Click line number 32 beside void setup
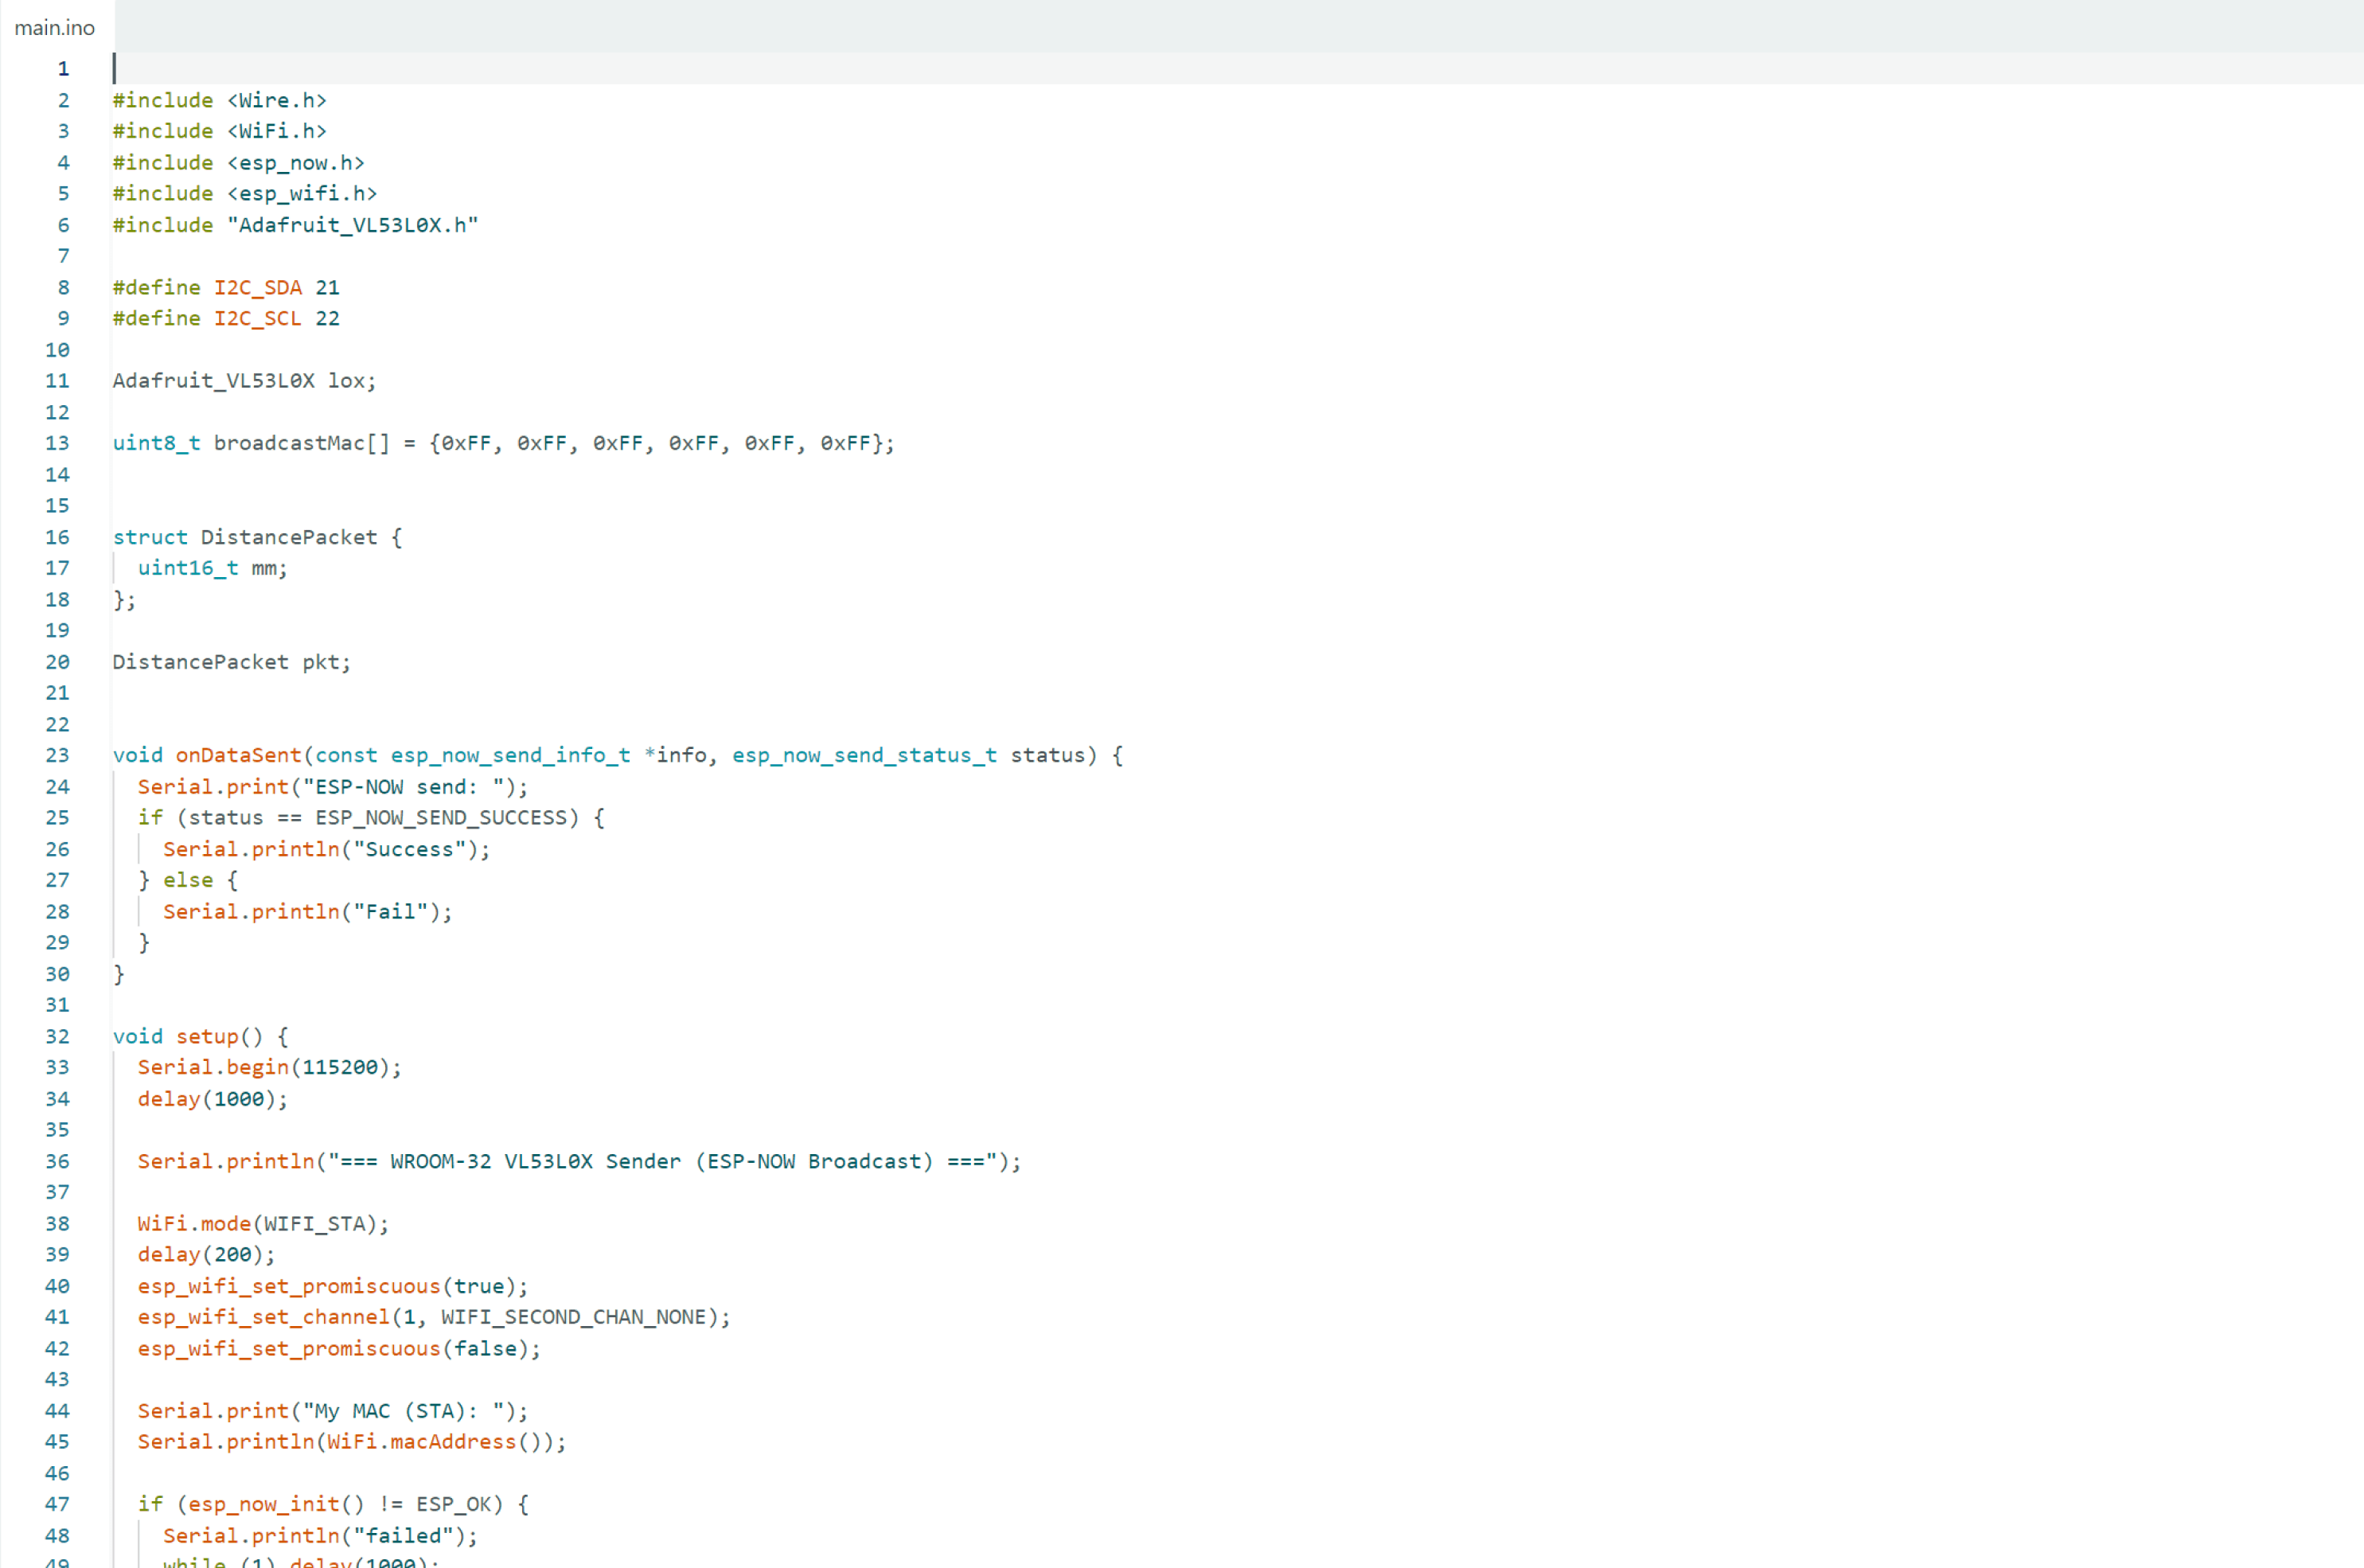Viewport: 2364px width, 1568px height. 58,1037
